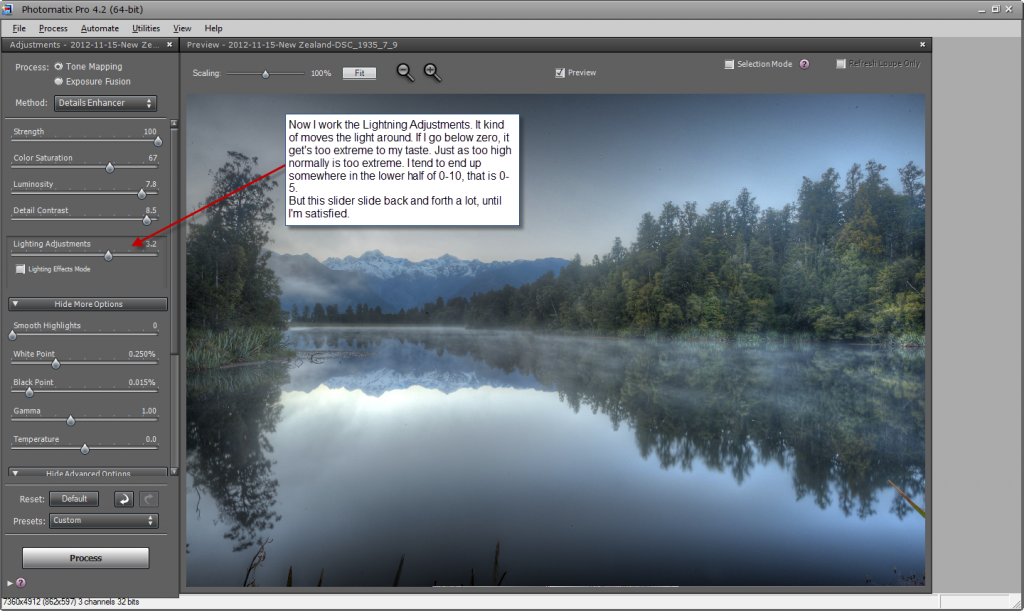The width and height of the screenshot is (1024, 611).
Task: Open the Automate menu
Action: (x=100, y=28)
